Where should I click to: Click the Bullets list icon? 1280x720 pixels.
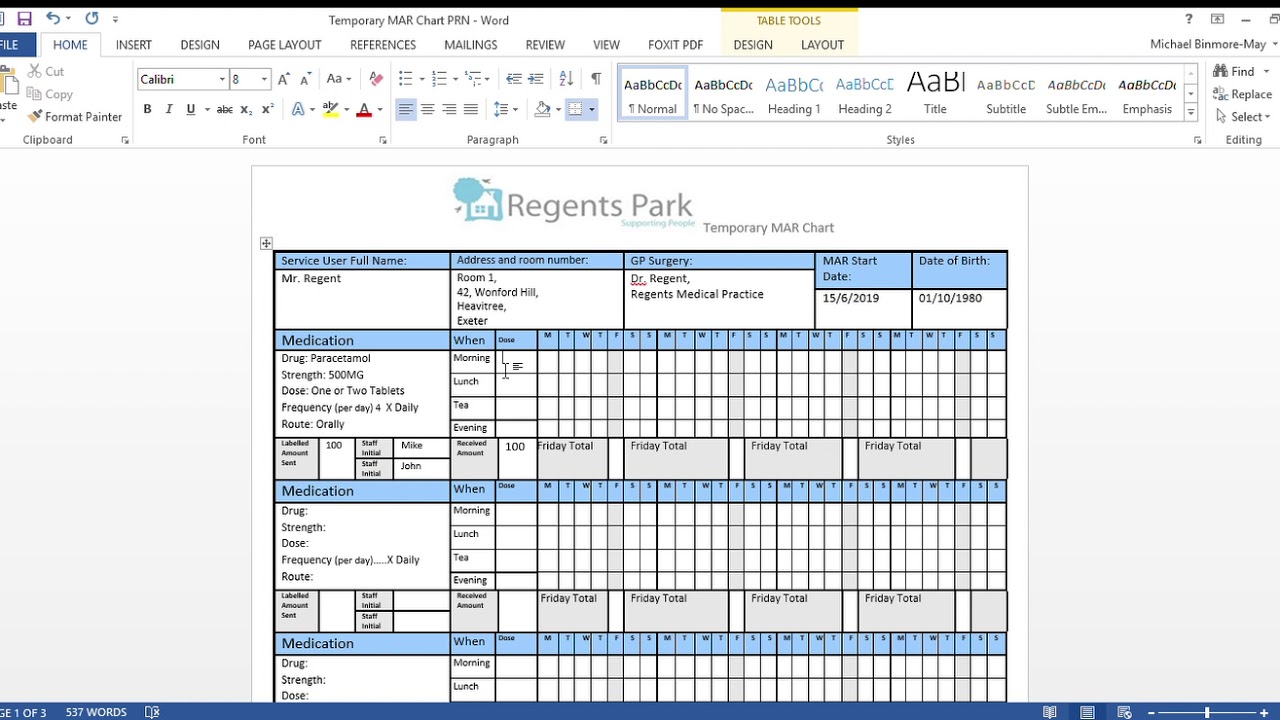coord(405,79)
